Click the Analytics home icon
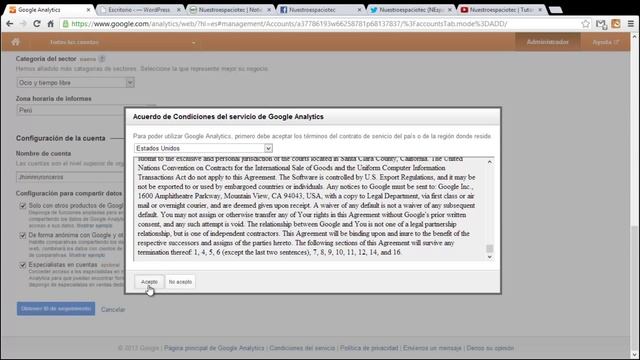This screenshot has height=360, width=640. point(16,42)
